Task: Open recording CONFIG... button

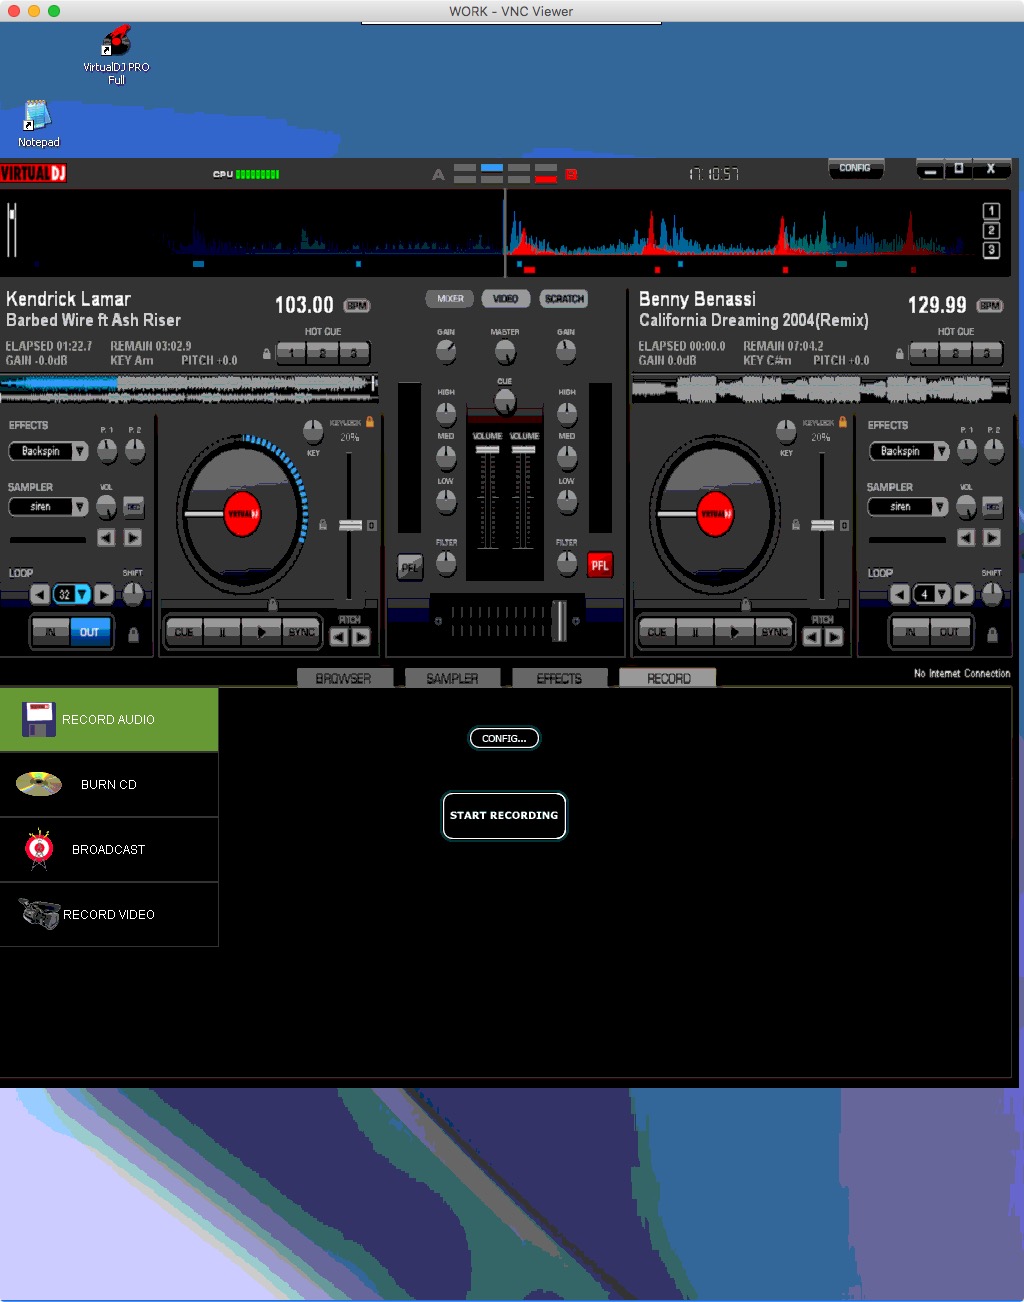Action: coord(504,738)
